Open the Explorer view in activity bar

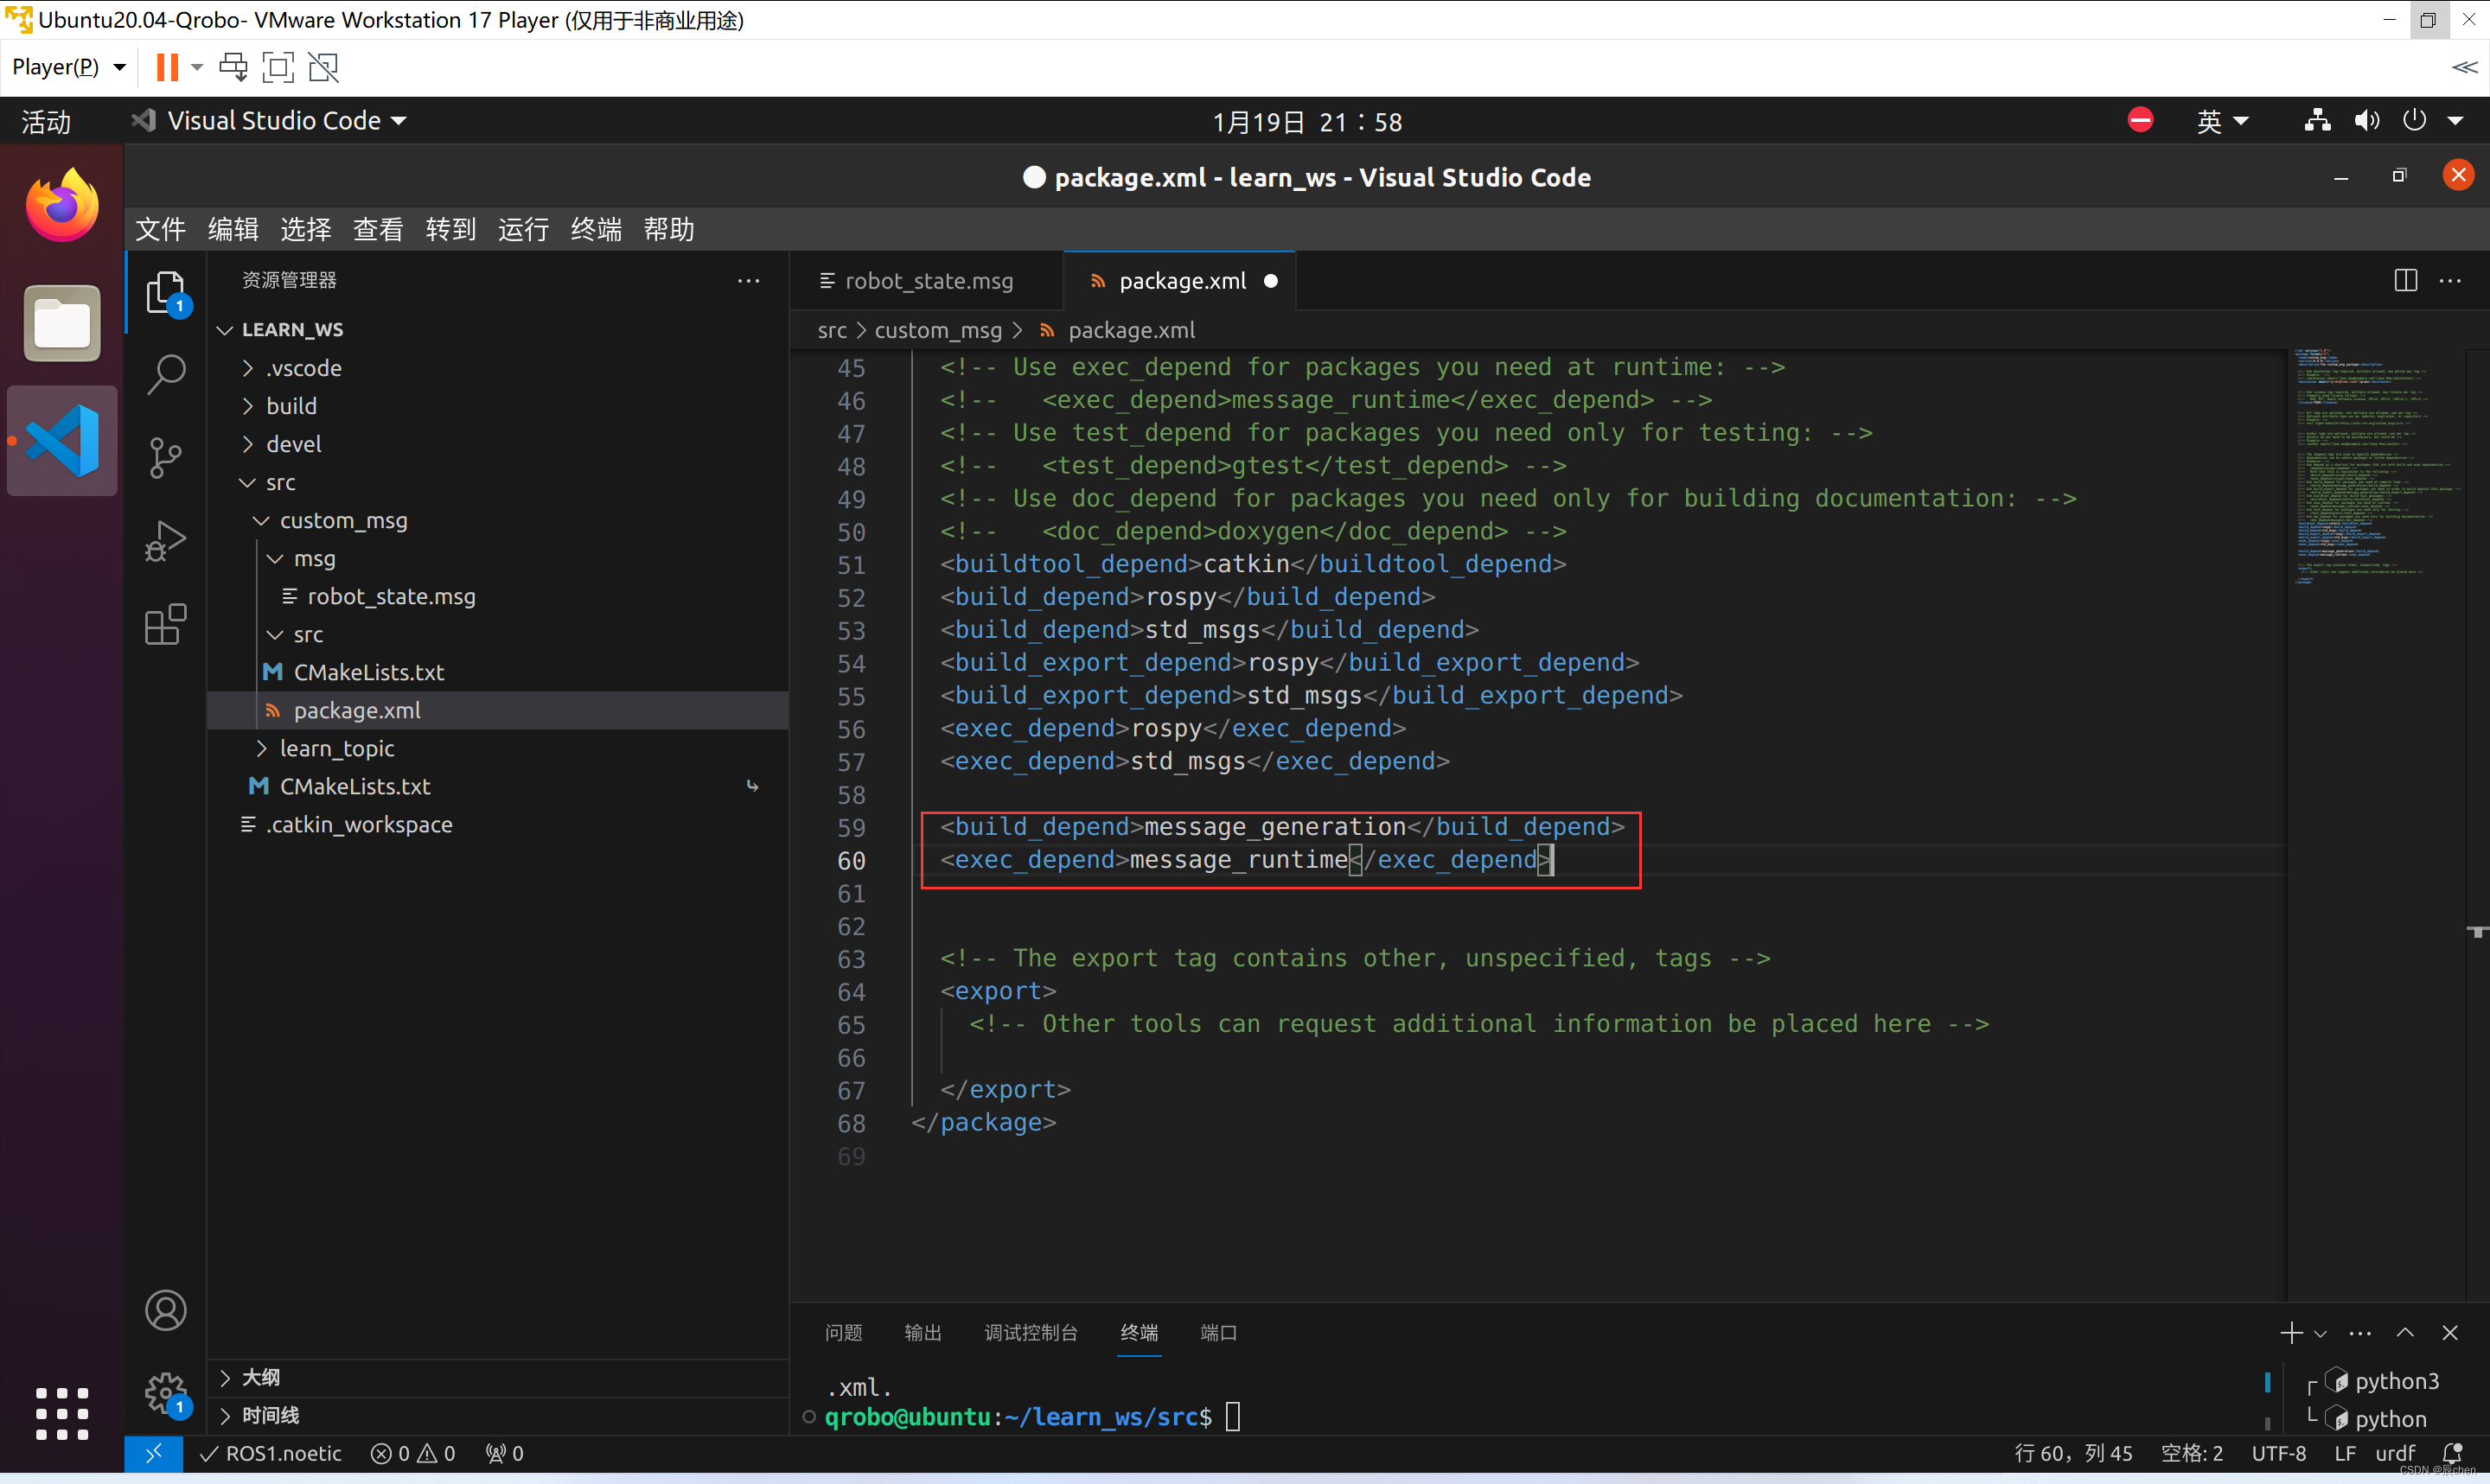click(165, 293)
